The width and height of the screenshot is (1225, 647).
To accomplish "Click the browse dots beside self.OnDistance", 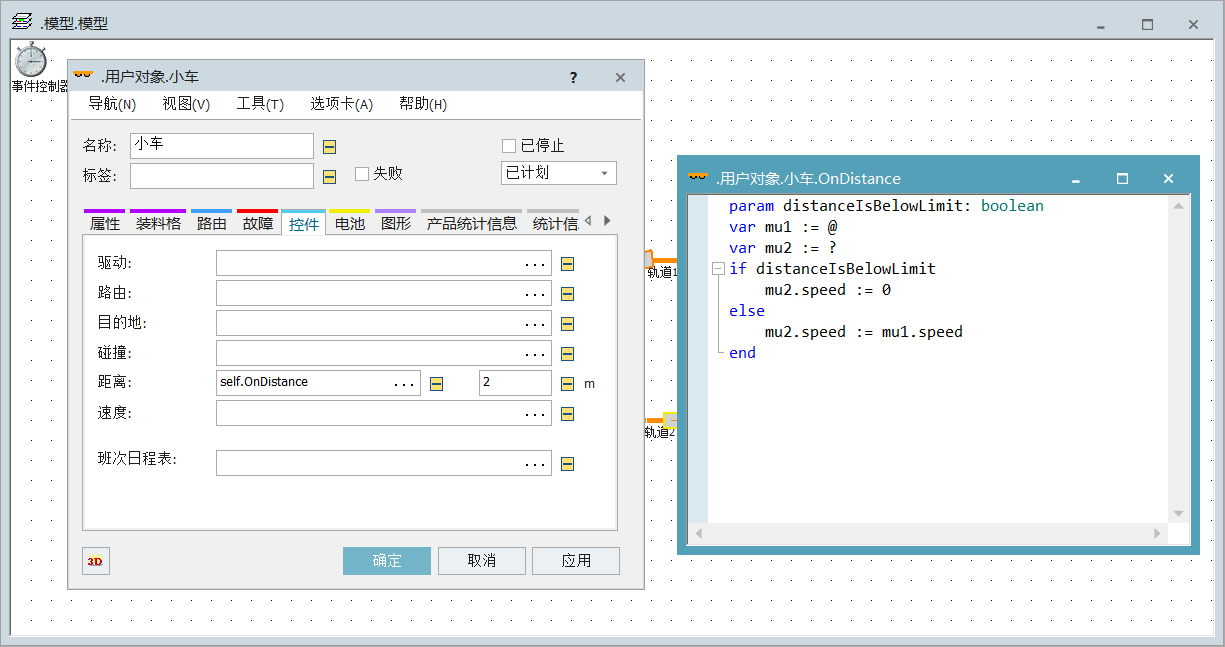I will tap(405, 384).
